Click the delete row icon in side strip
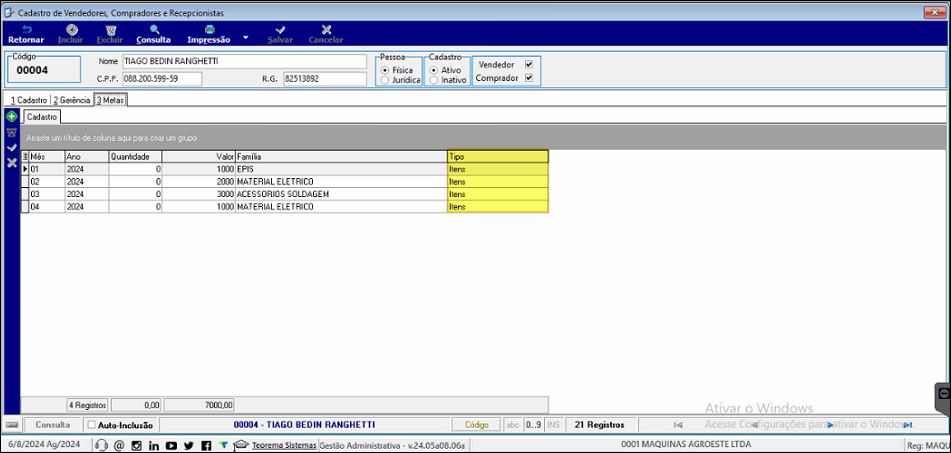951x453 pixels. point(11,132)
